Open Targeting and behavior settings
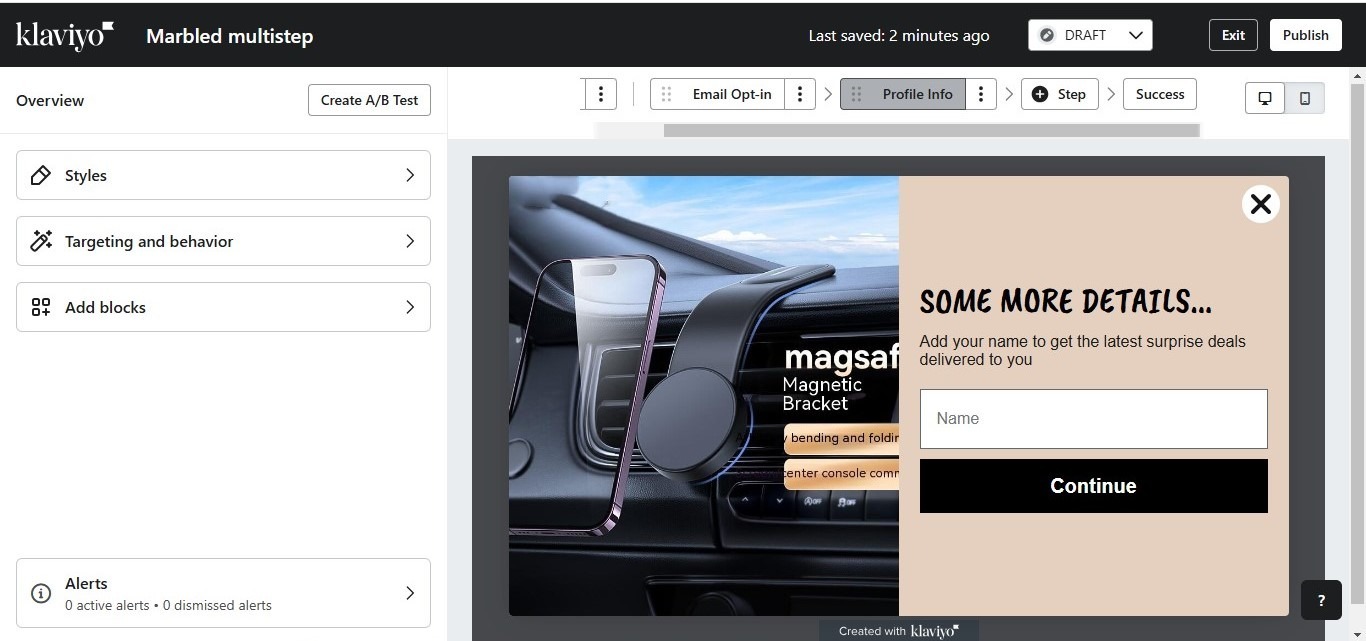 223,241
